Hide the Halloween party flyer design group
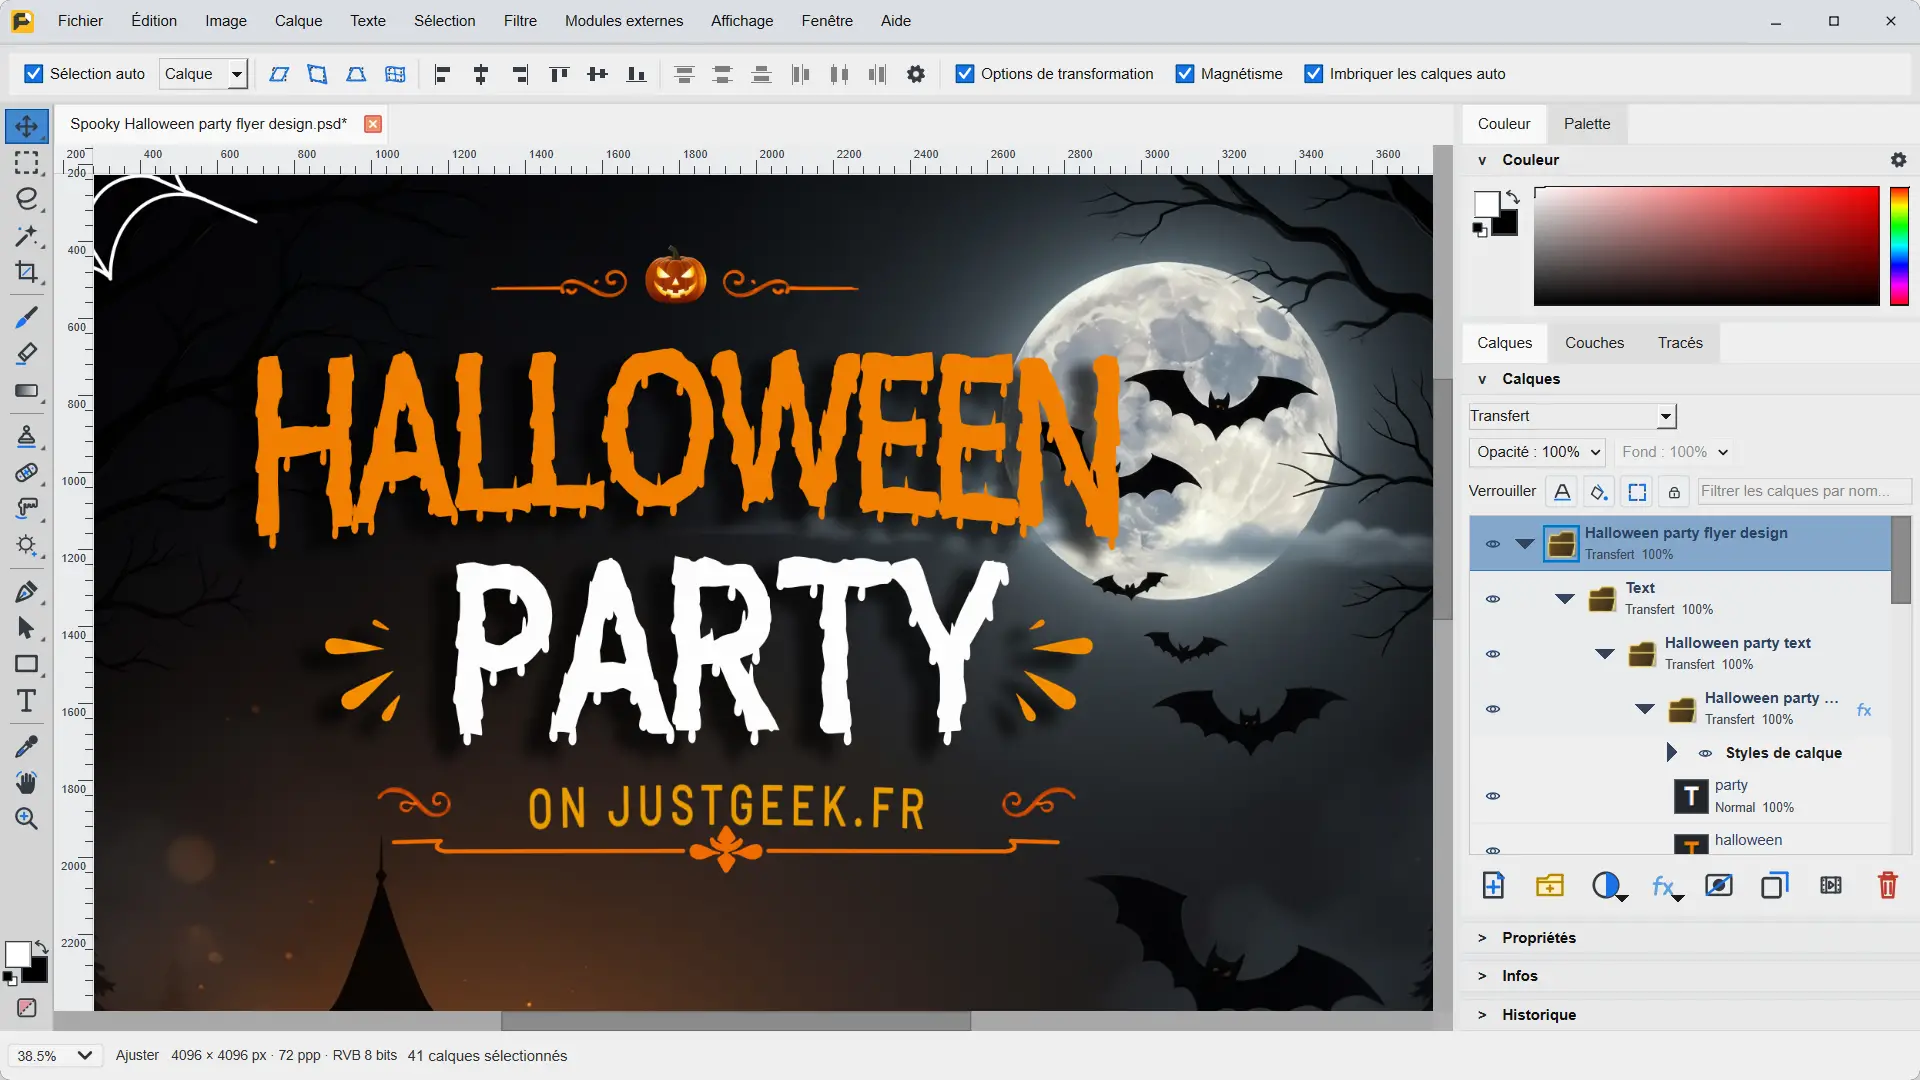Viewport: 1920px width, 1080px height. click(1492, 544)
